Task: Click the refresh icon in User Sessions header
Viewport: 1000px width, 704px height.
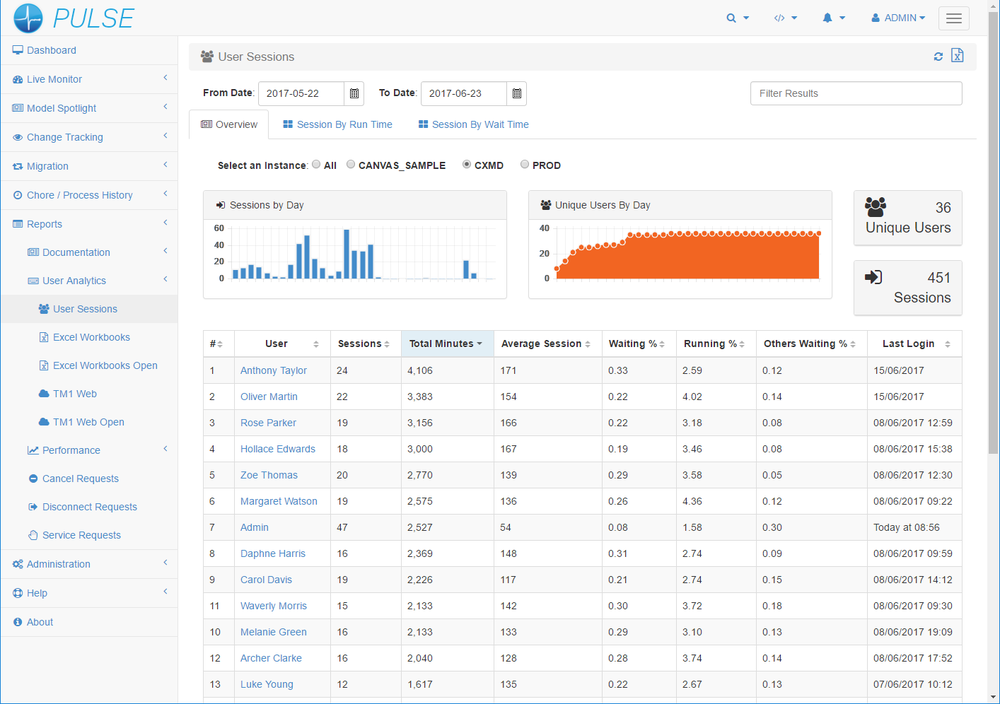Action: (938, 57)
